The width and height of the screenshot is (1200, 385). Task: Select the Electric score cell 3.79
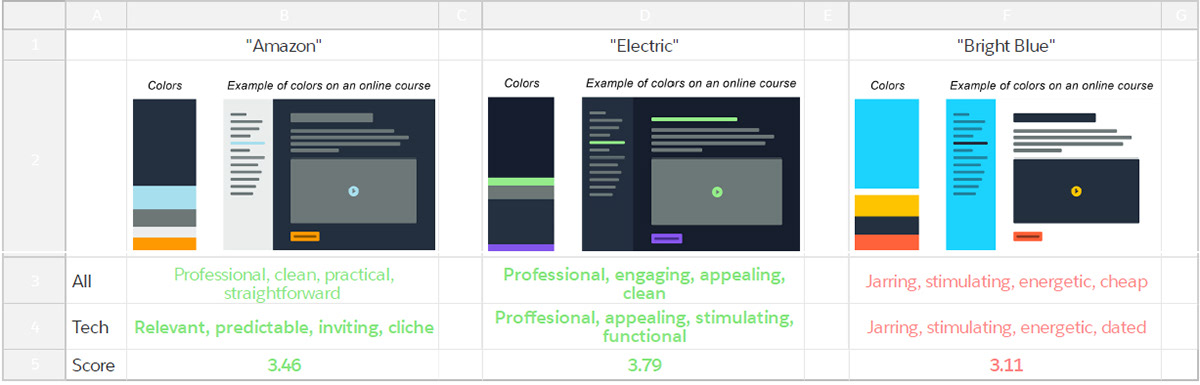tap(643, 365)
